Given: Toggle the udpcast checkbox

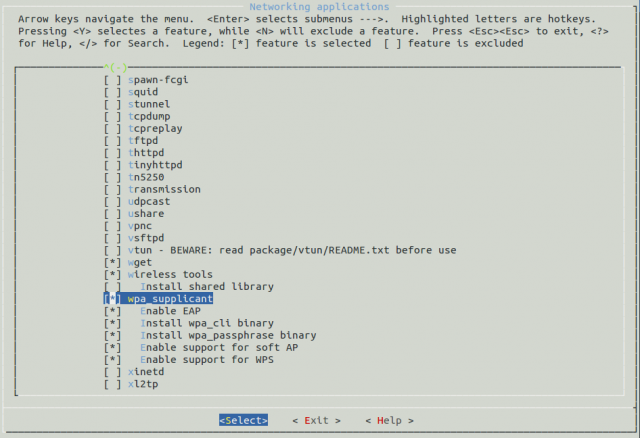Looking at the screenshot, I should (x=112, y=202).
